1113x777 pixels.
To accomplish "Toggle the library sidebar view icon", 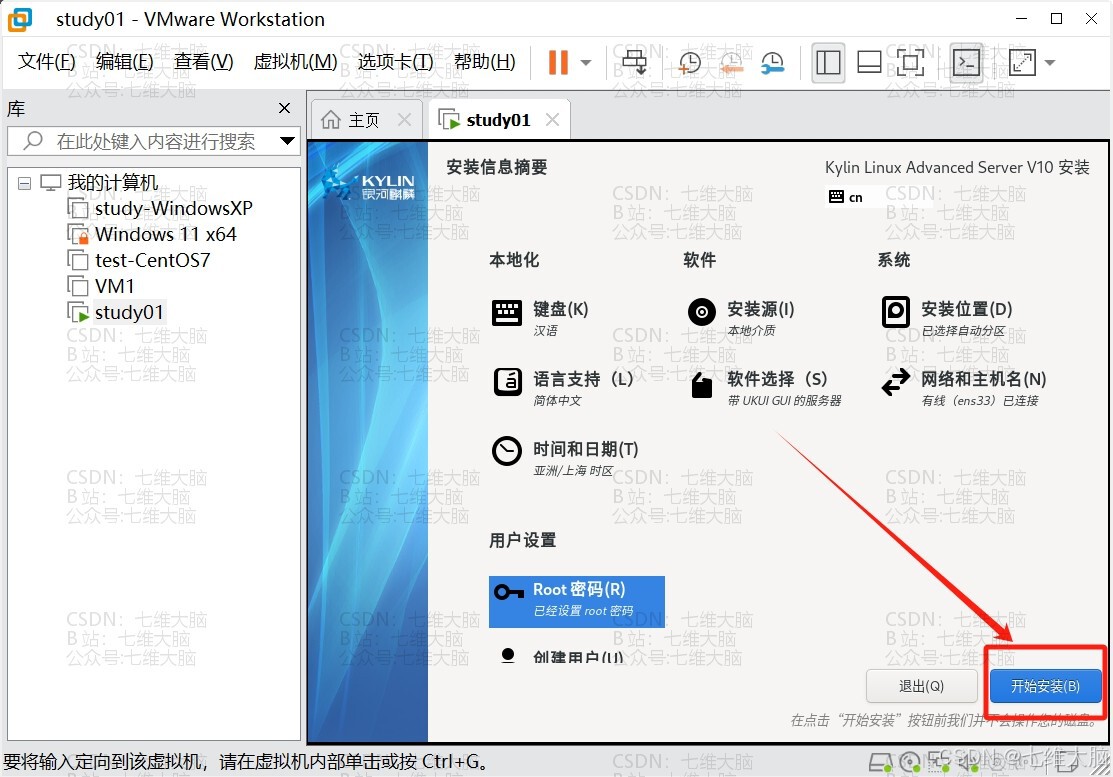I will [x=828, y=62].
